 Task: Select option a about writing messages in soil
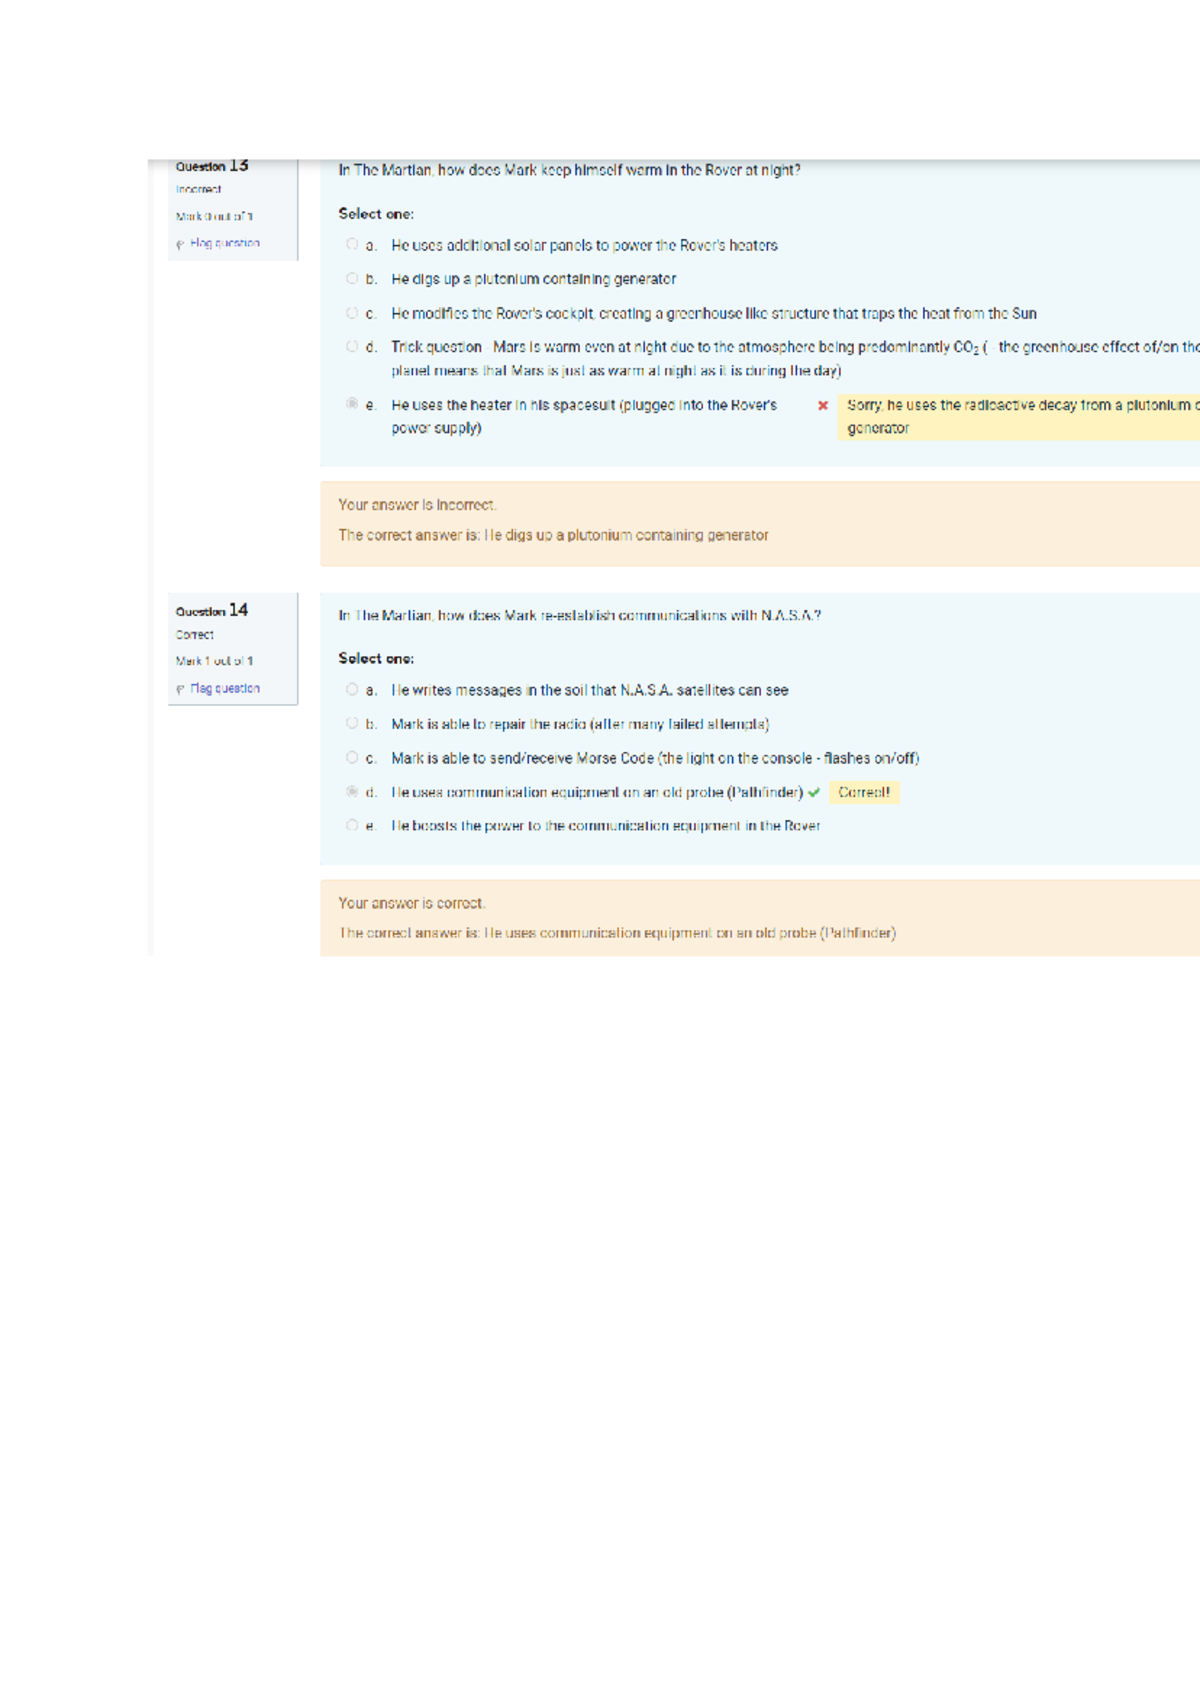(x=352, y=689)
